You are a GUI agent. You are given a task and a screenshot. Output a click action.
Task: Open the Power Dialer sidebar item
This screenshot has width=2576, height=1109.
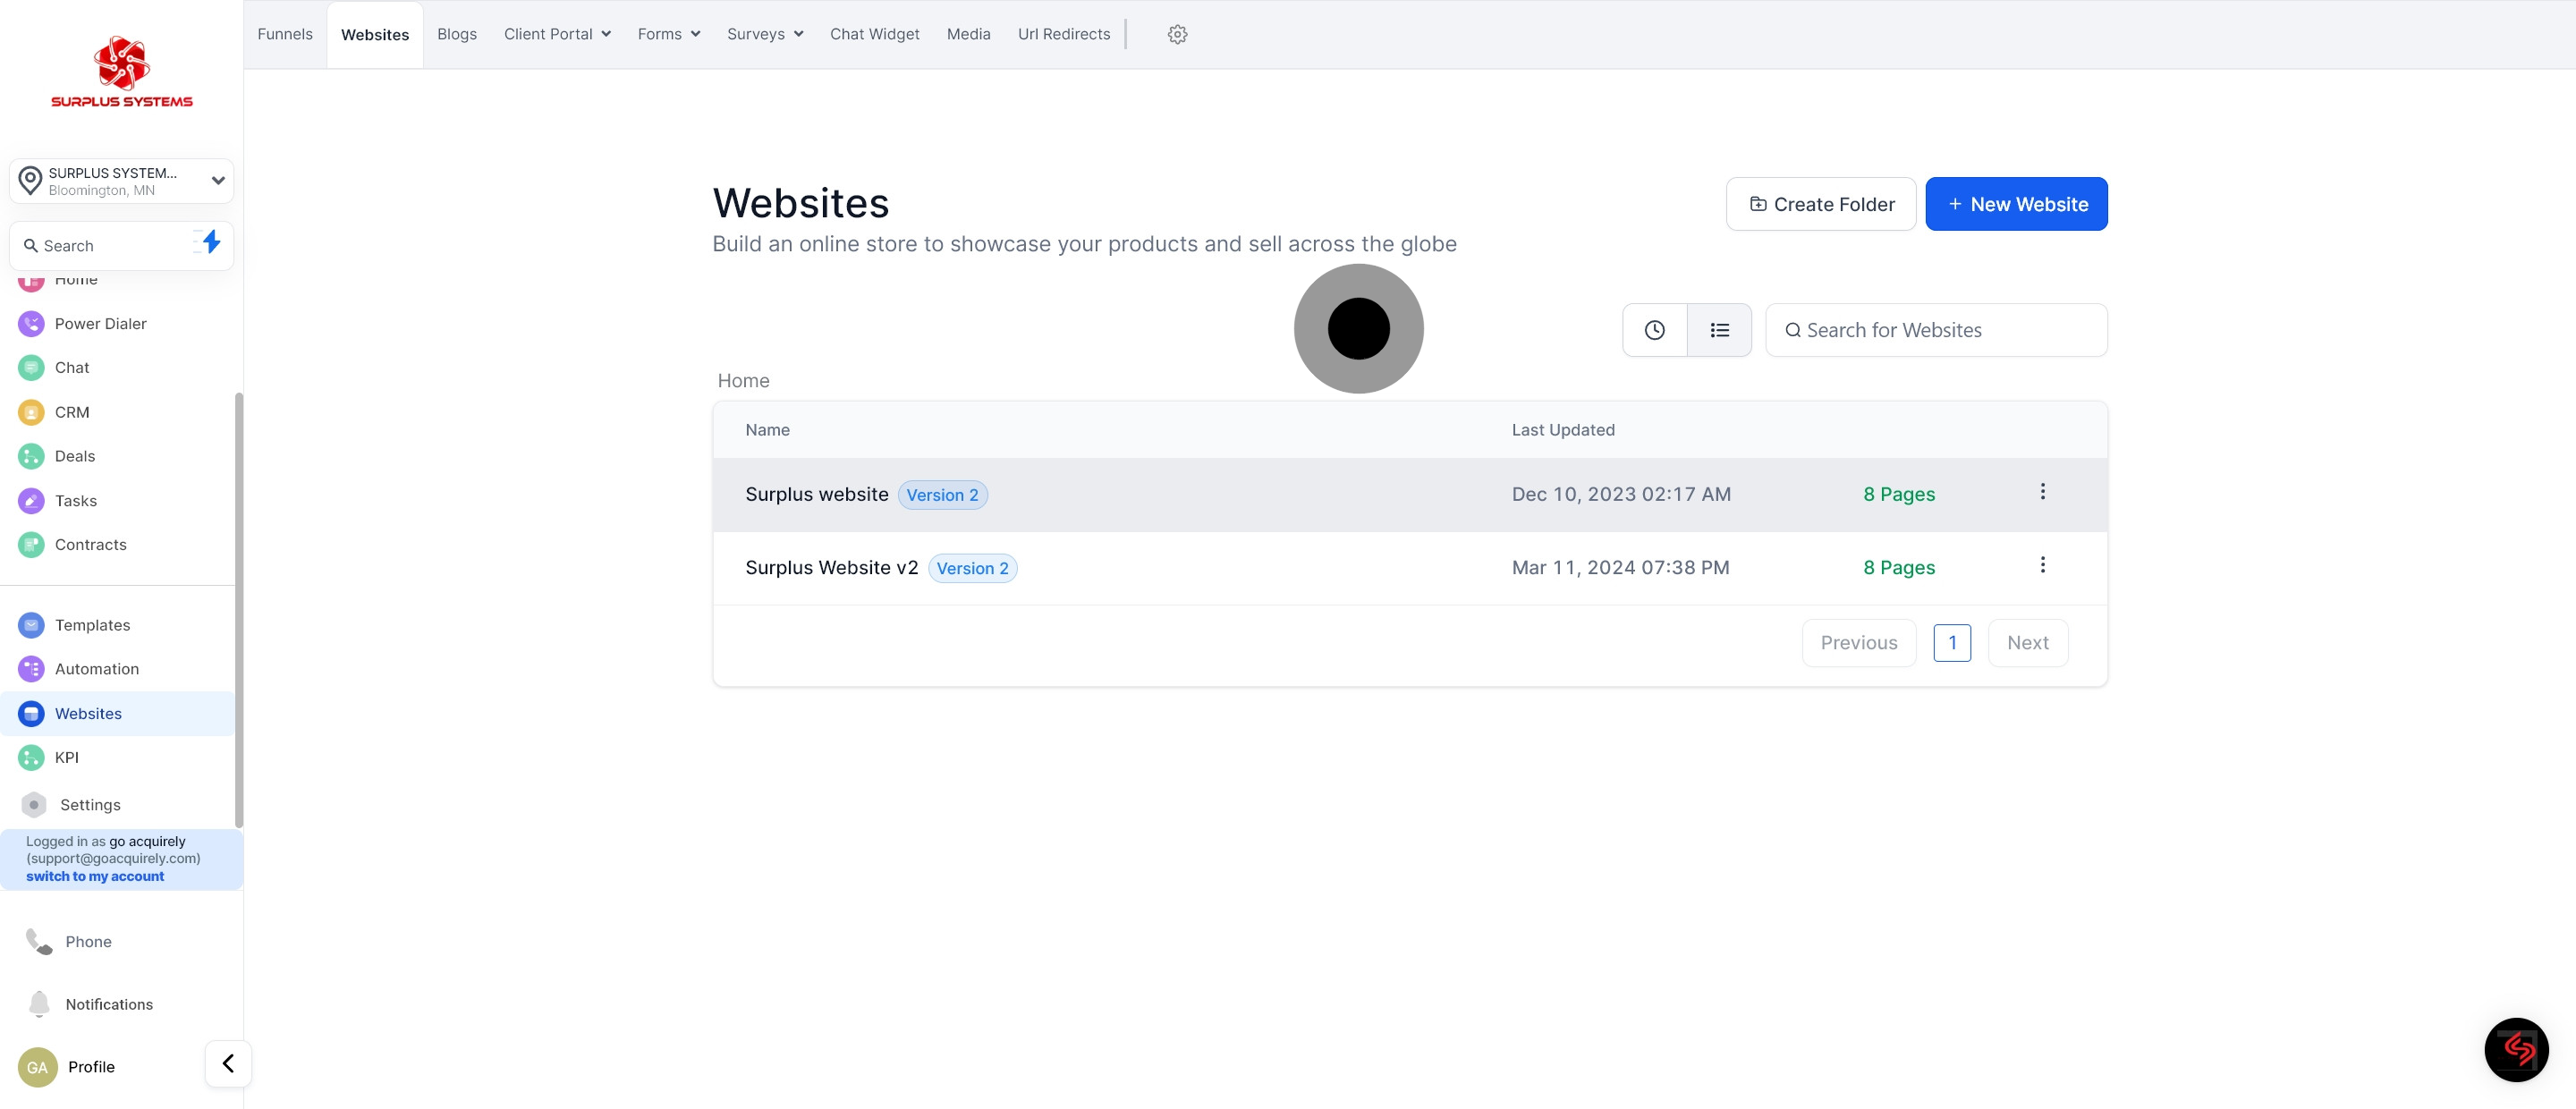pyautogui.click(x=100, y=324)
